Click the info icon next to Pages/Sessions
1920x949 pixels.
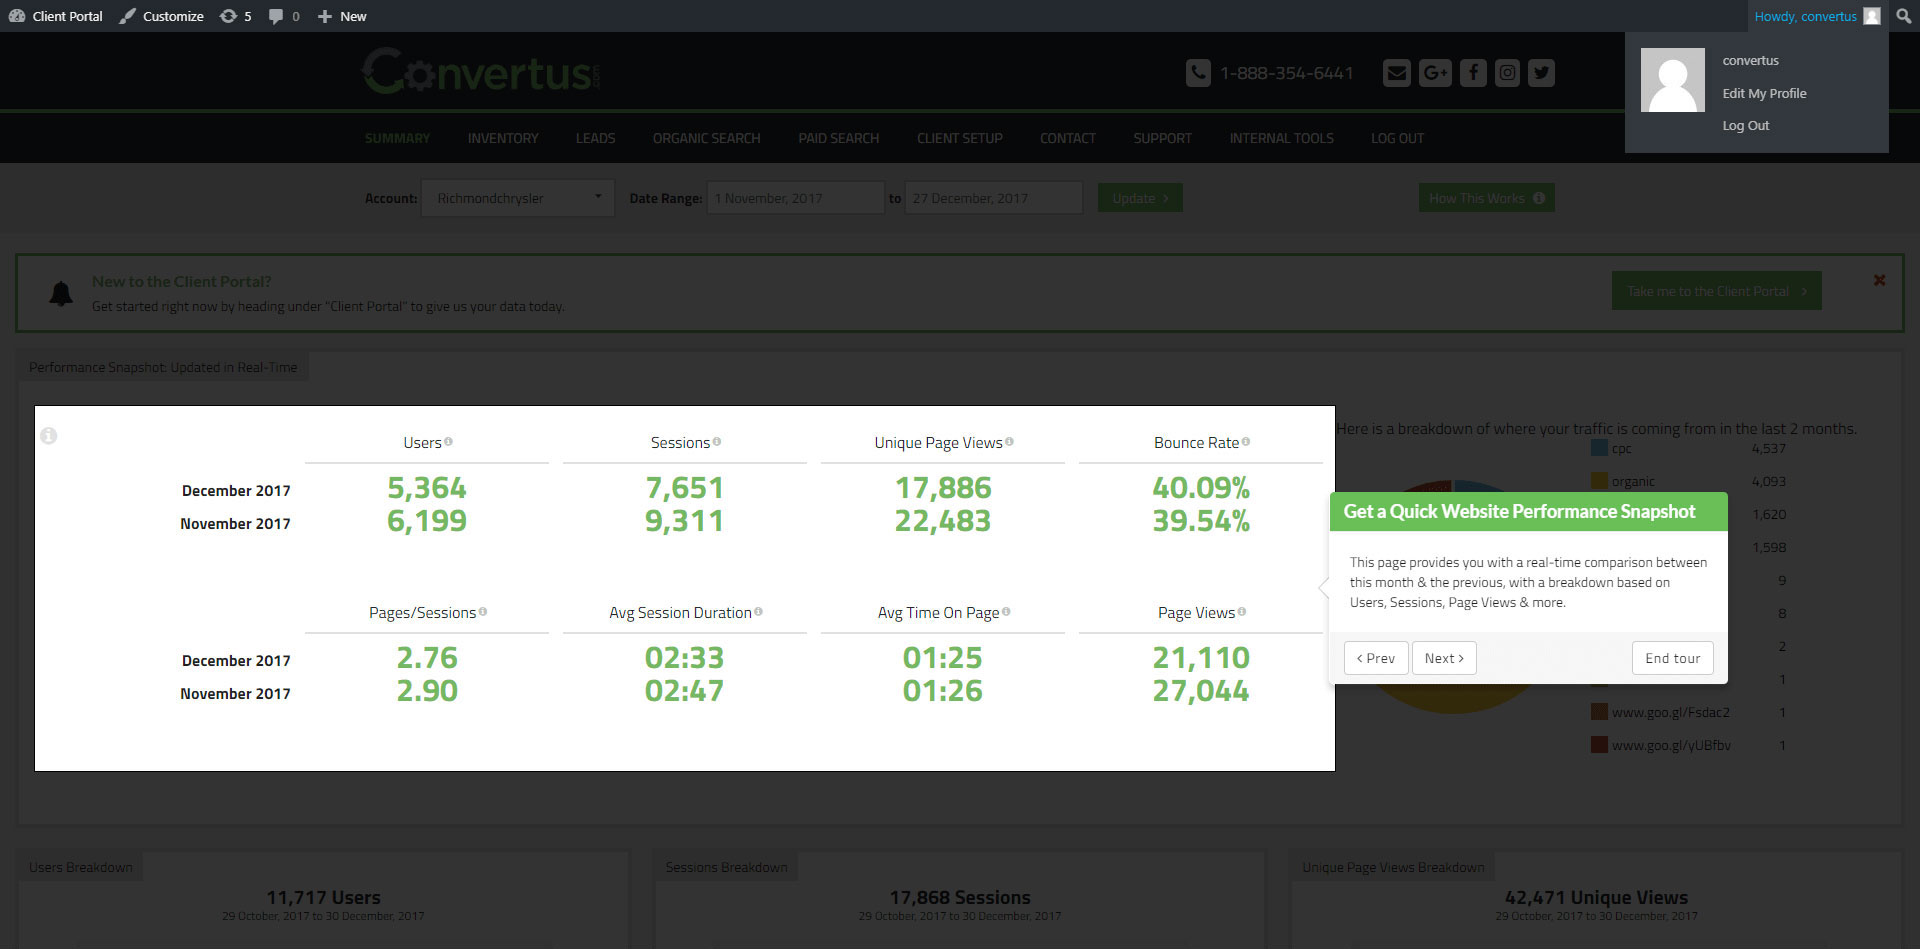(483, 612)
